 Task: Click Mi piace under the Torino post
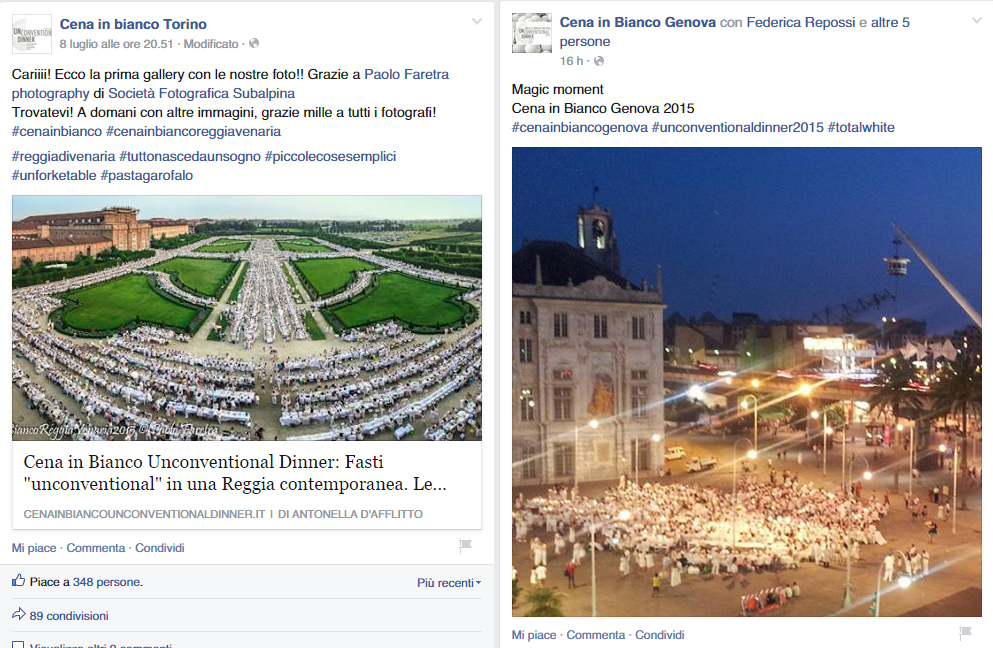pyautogui.click(x=34, y=548)
